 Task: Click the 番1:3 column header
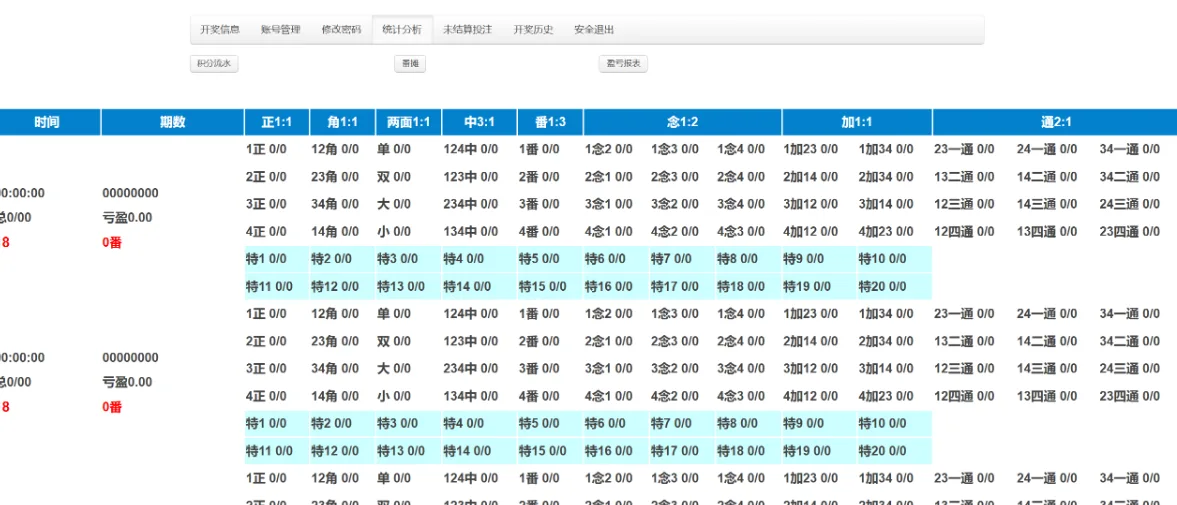click(550, 123)
